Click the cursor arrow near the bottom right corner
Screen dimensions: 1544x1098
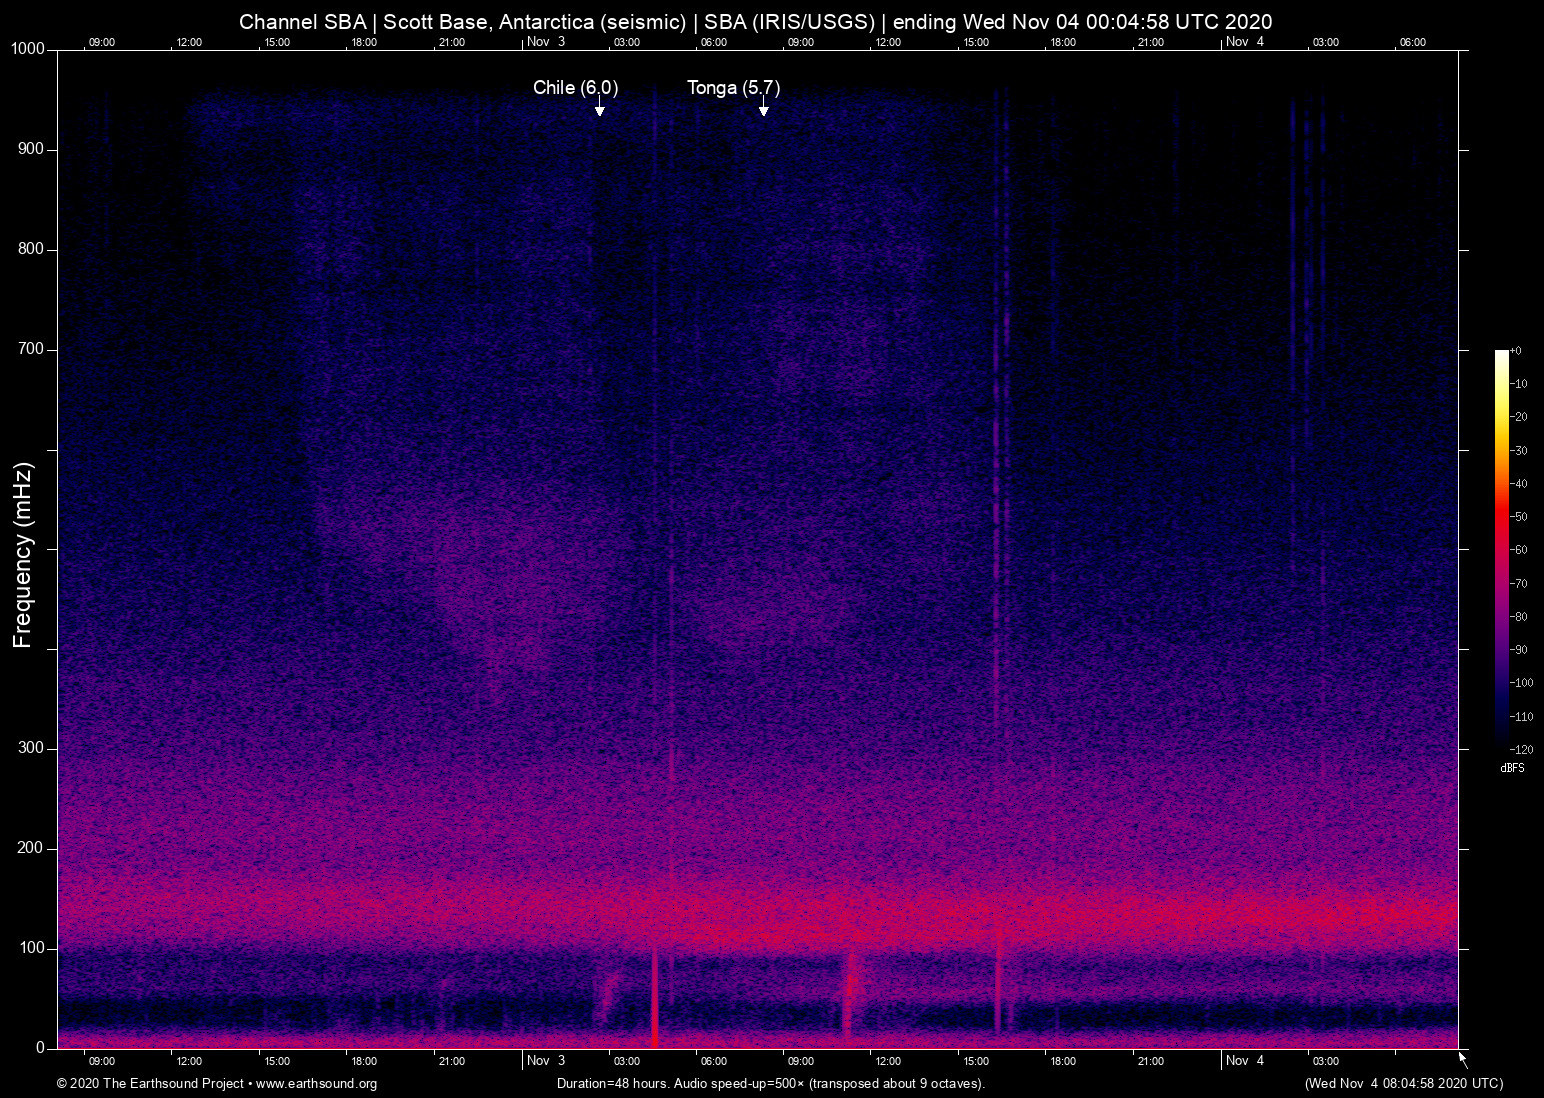coord(1462,1057)
